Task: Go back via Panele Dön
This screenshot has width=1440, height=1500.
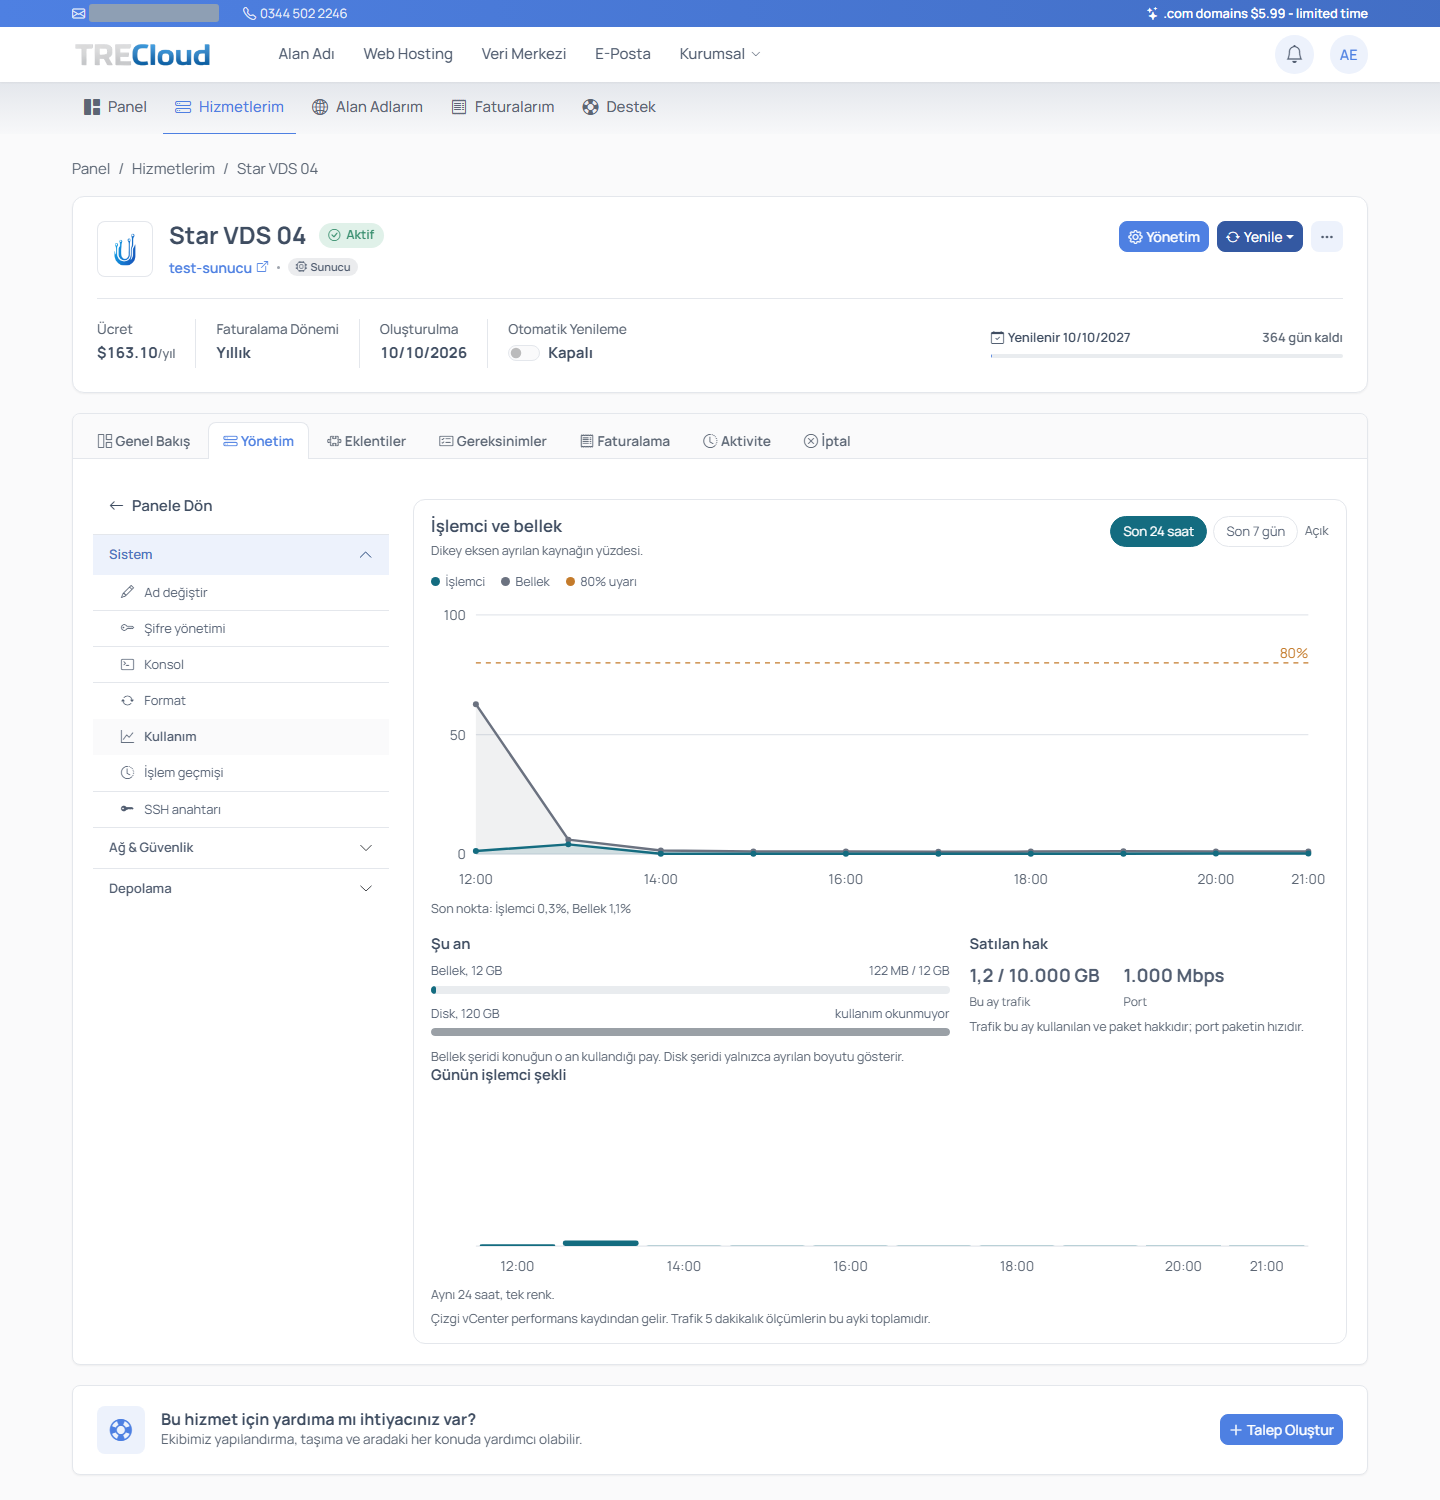Action: pos(161,506)
